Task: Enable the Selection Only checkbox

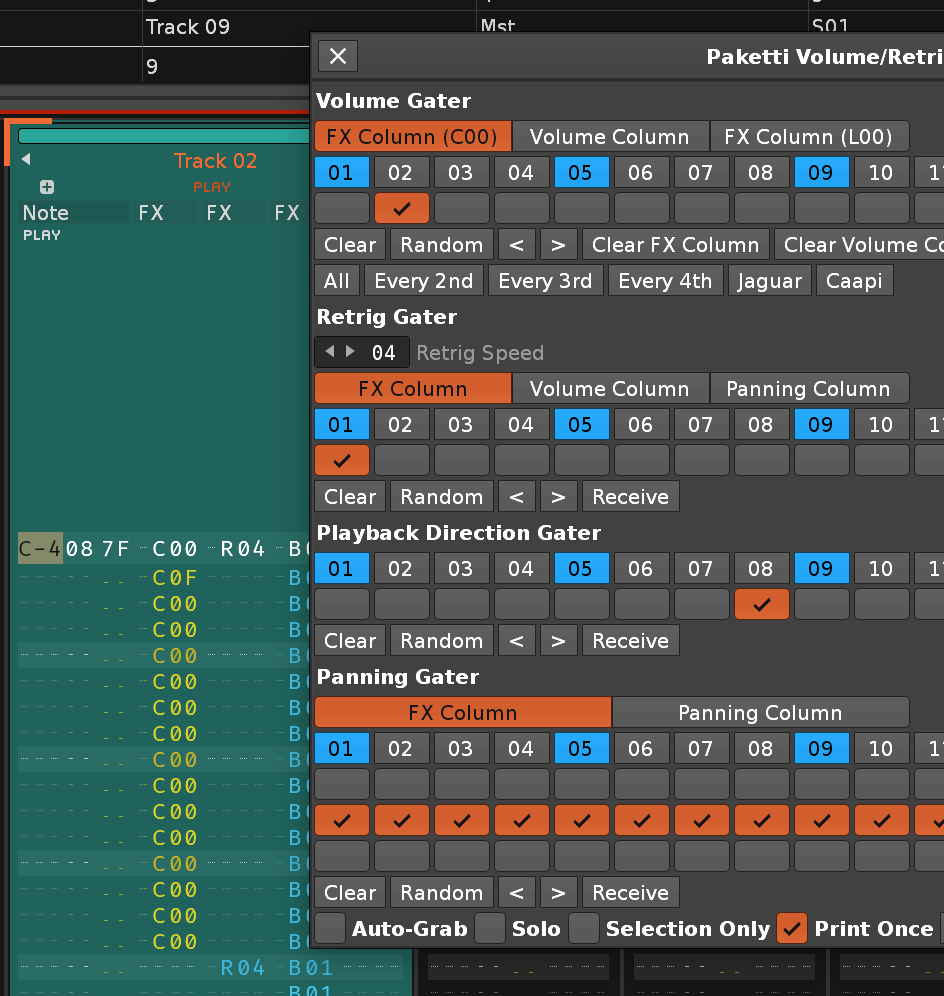Action: [584, 929]
